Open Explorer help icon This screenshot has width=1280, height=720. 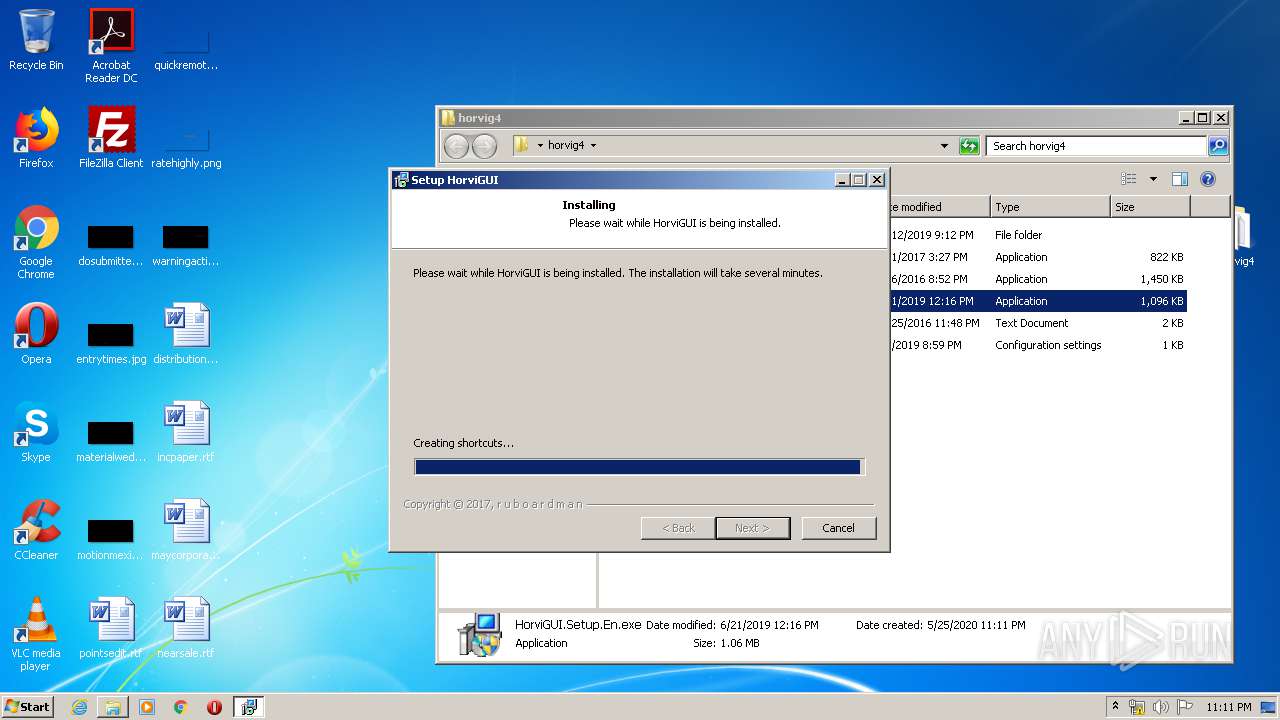(1207, 179)
